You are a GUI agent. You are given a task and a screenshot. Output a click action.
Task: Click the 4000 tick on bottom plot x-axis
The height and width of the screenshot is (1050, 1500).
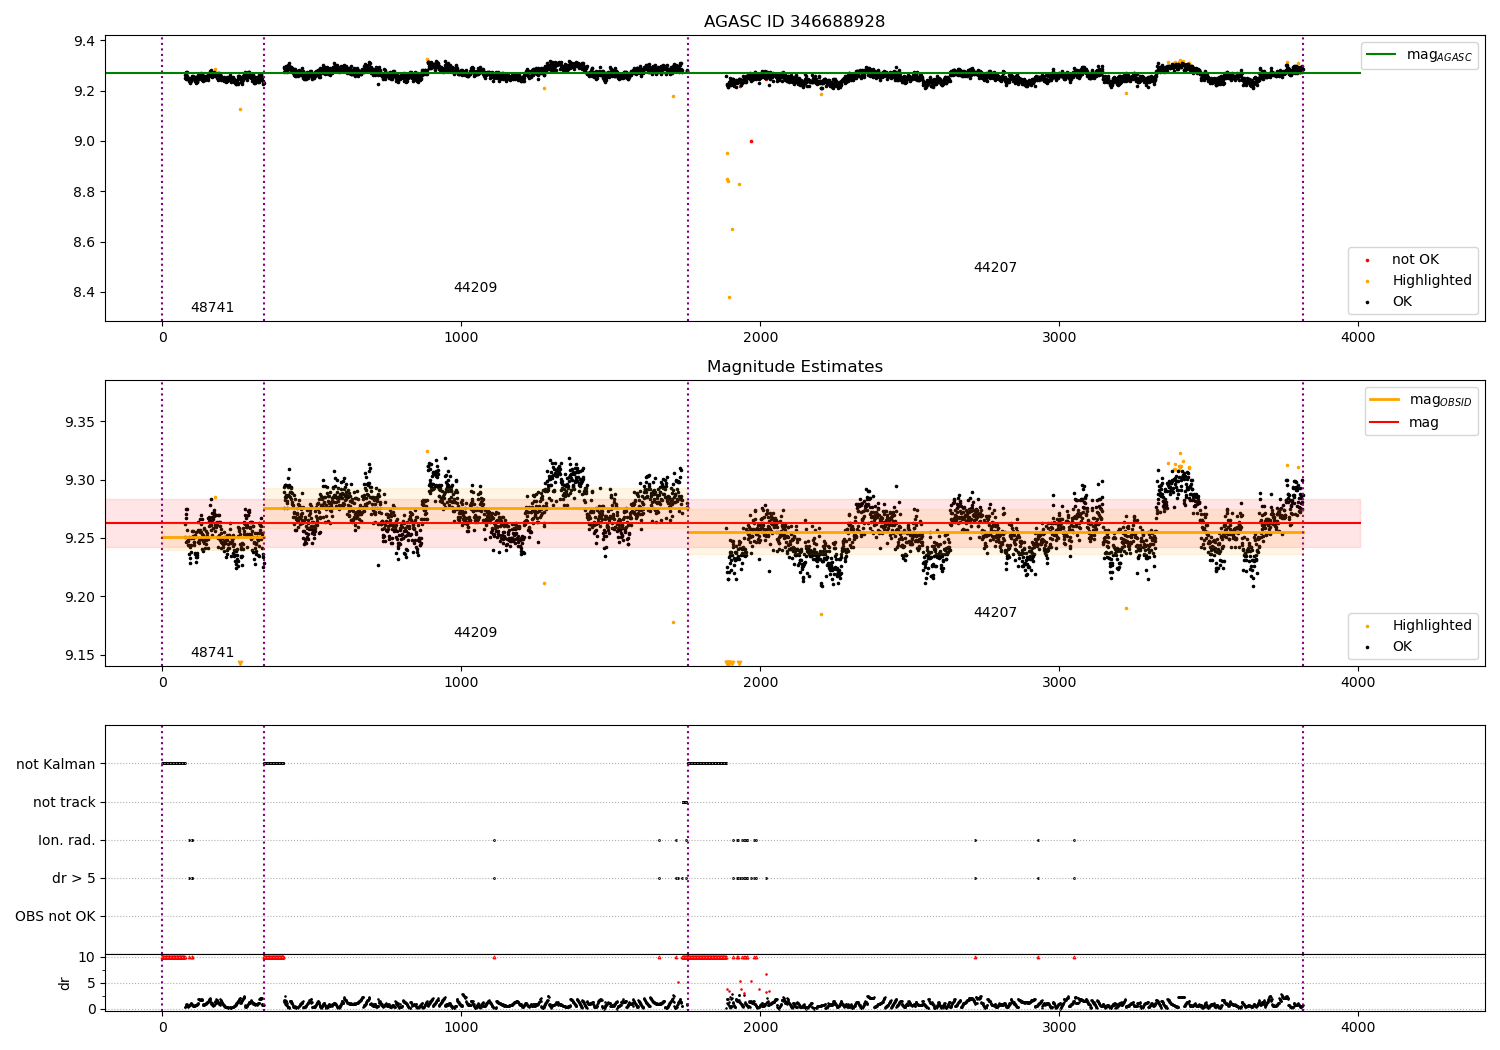tap(1357, 1027)
